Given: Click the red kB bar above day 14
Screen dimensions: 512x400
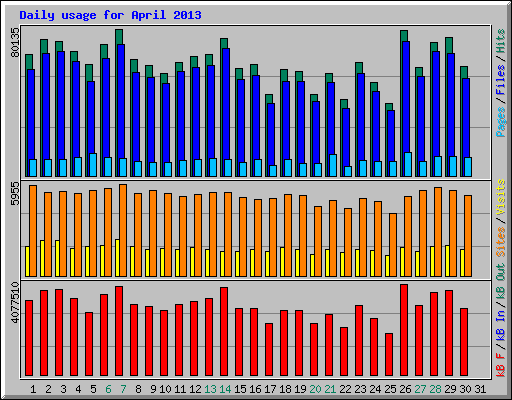Looking at the screenshot, I should 224,332.
